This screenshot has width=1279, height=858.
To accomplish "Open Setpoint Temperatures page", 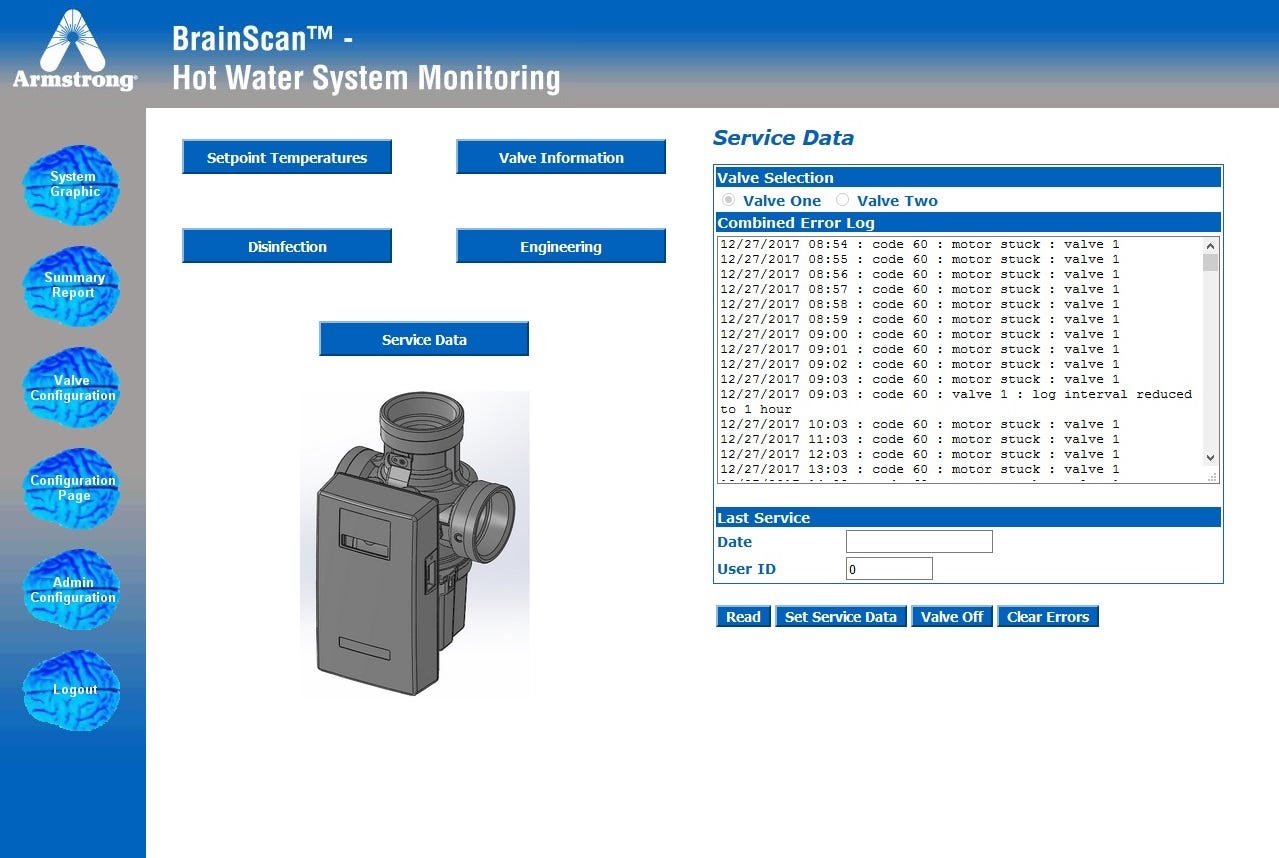I will (287, 157).
